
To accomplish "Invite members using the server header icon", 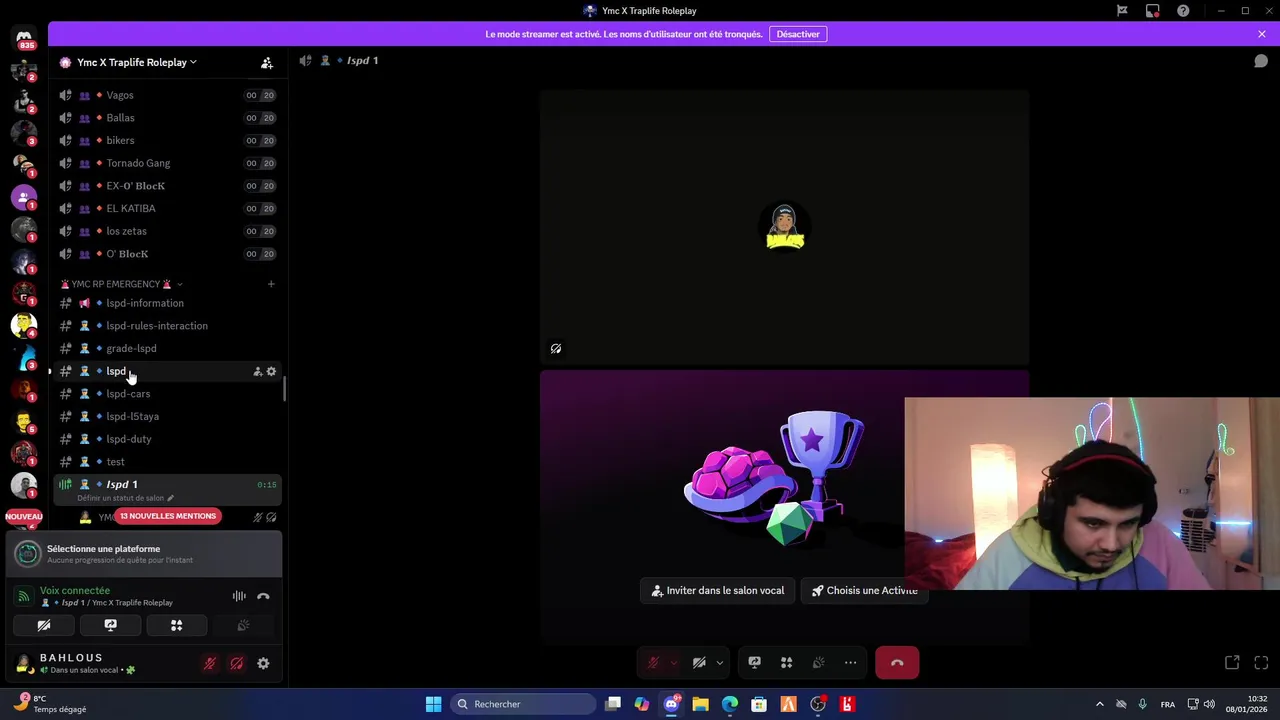I will pos(267,63).
